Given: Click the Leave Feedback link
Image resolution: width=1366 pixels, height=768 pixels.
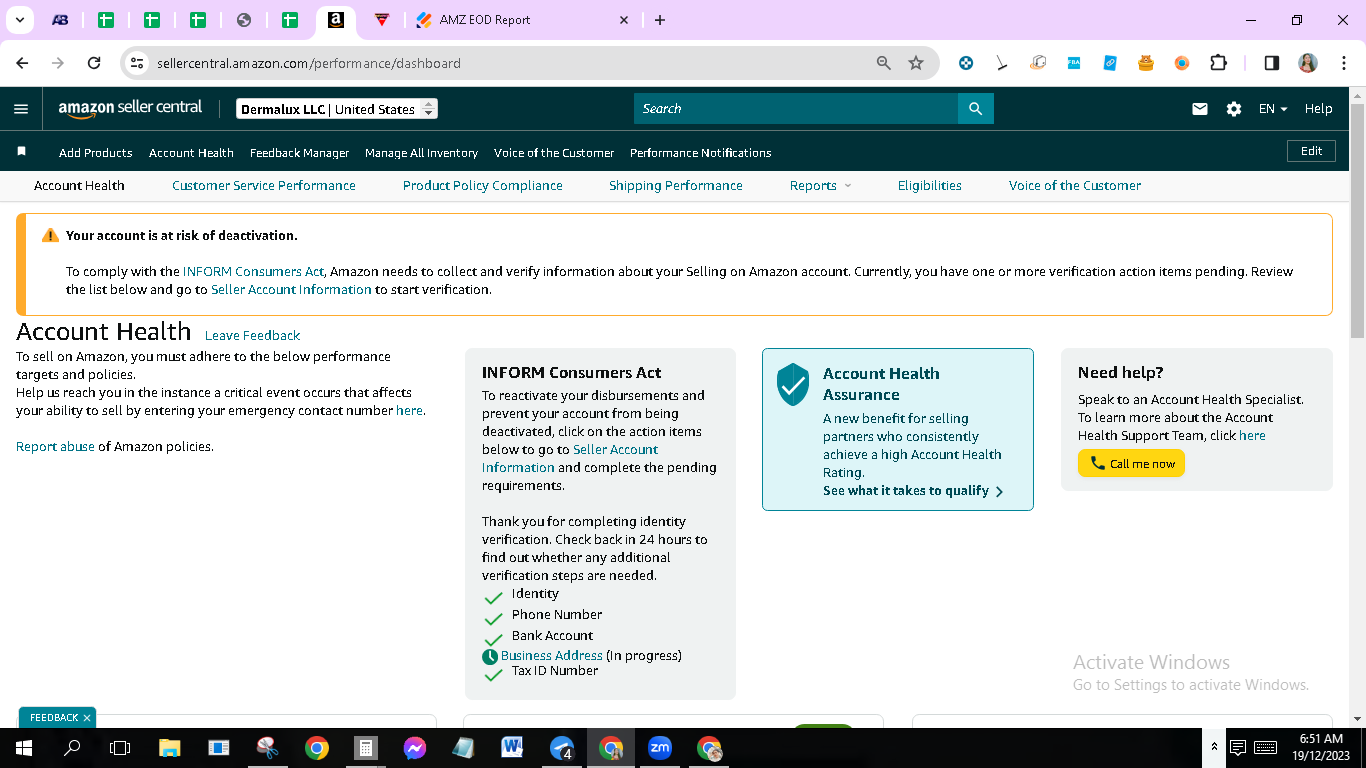Looking at the screenshot, I should pyautogui.click(x=253, y=336).
